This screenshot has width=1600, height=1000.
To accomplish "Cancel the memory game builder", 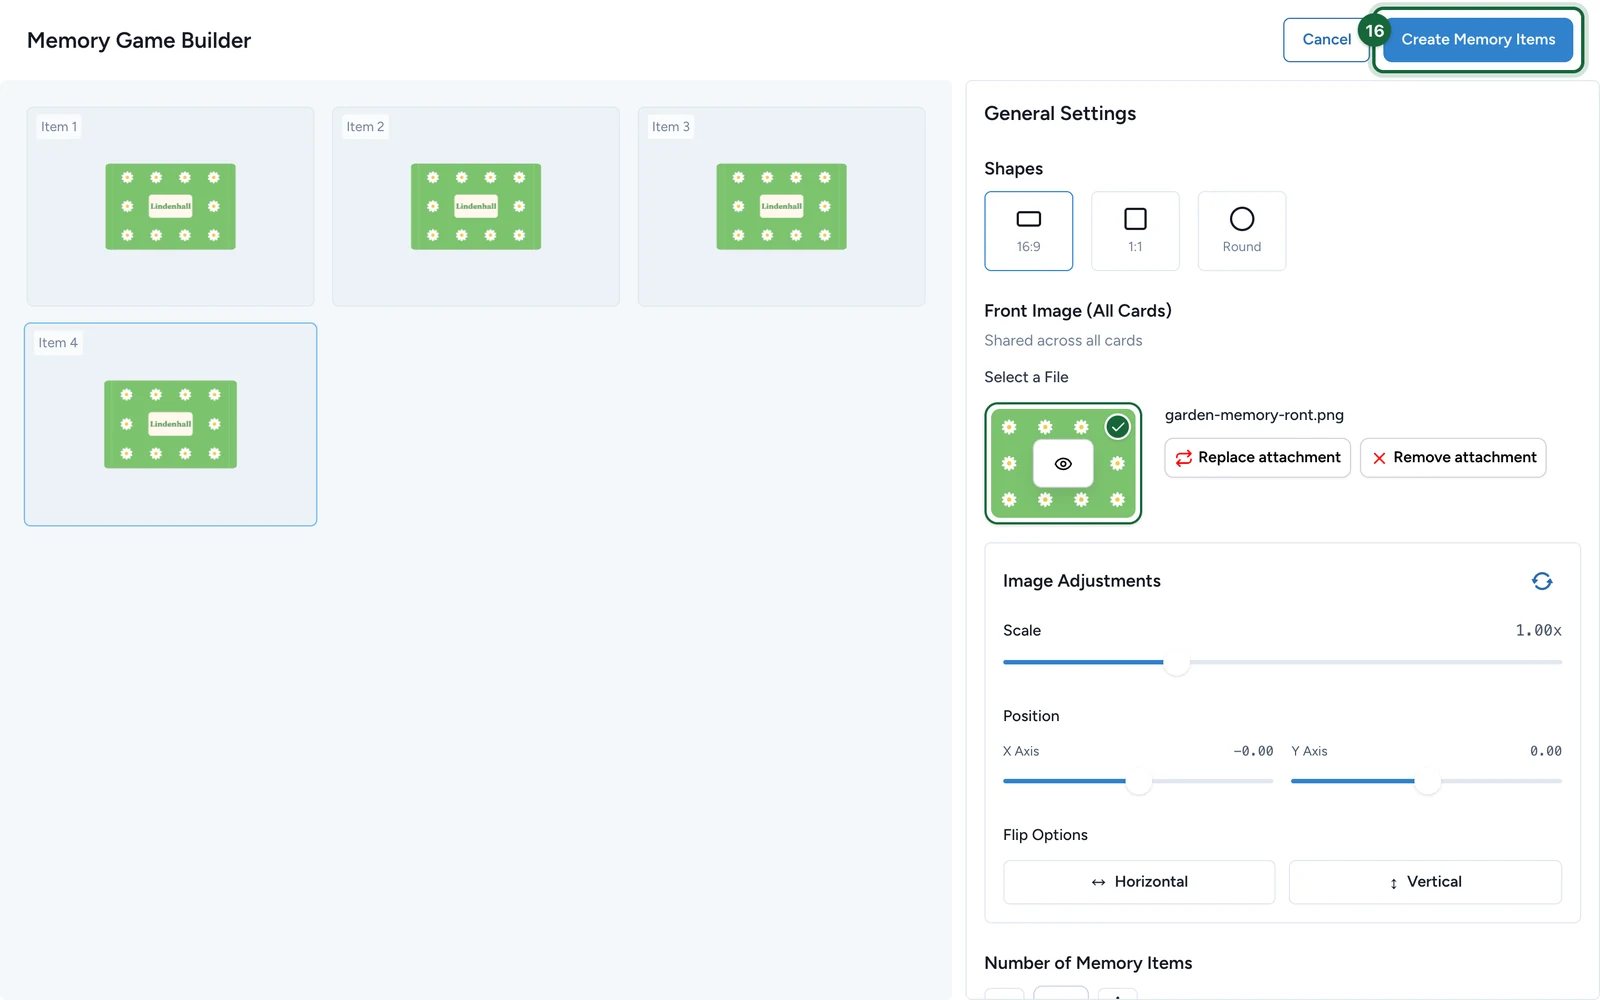I will [x=1326, y=40].
